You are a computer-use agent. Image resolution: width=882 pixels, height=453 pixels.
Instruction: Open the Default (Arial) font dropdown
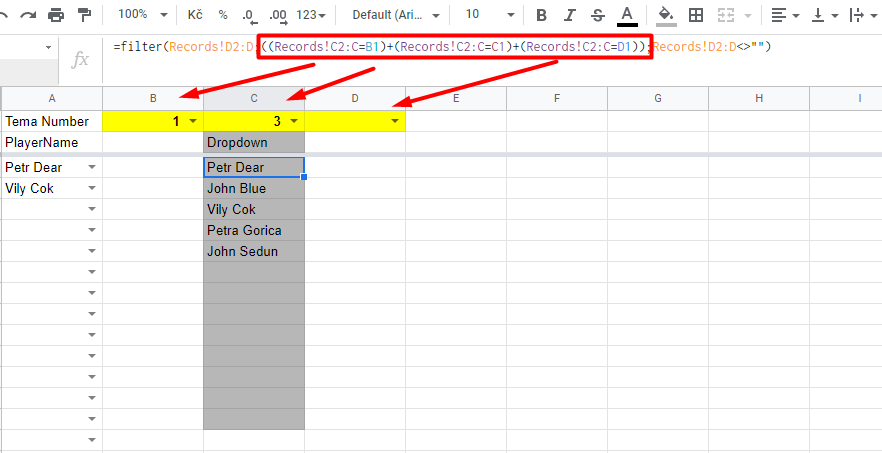pos(396,15)
